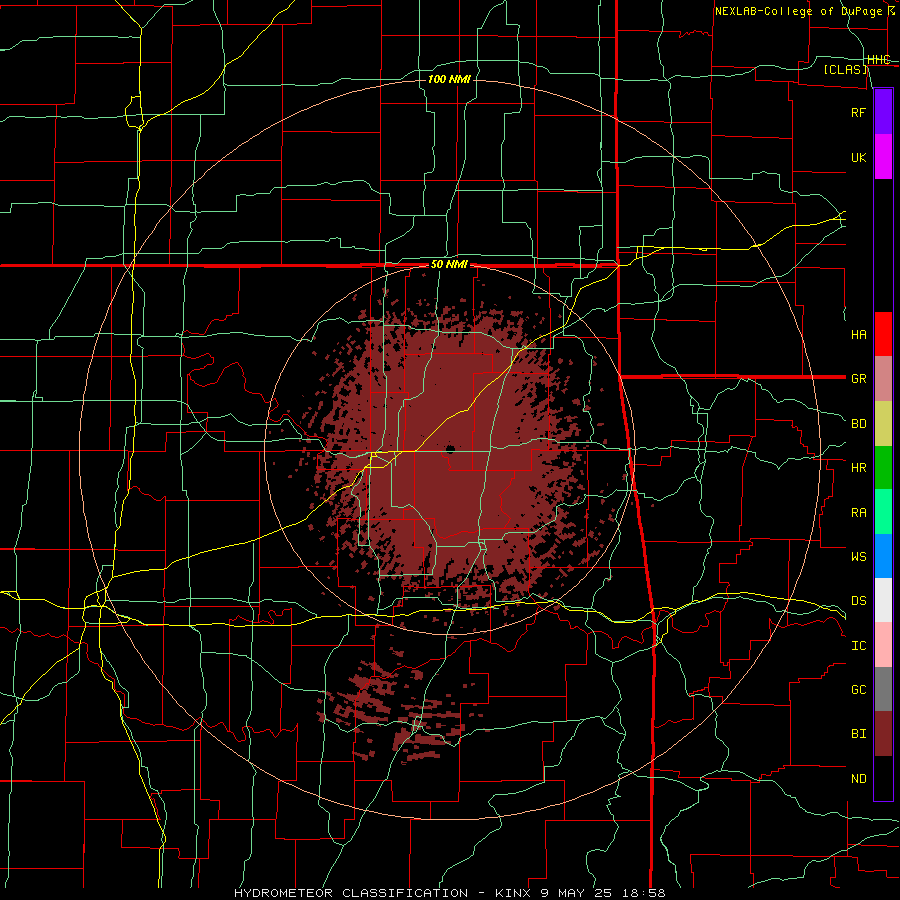Click the 'BD' legend label
The height and width of the screenshot is (900, 900).
pyautogui.click(x=858, y=424)
